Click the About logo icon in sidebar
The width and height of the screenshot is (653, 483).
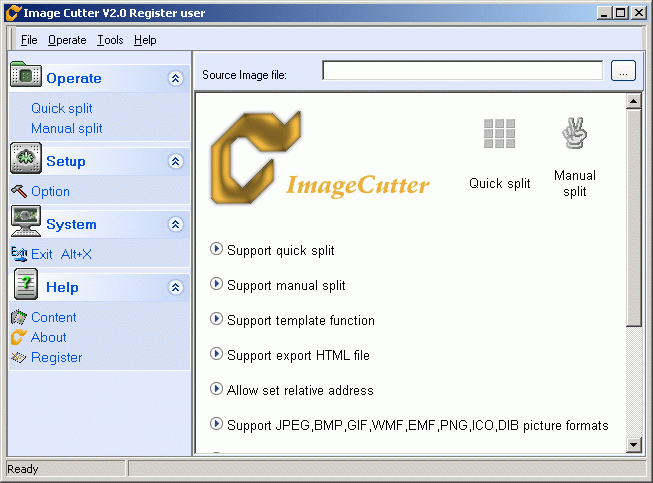19,337
